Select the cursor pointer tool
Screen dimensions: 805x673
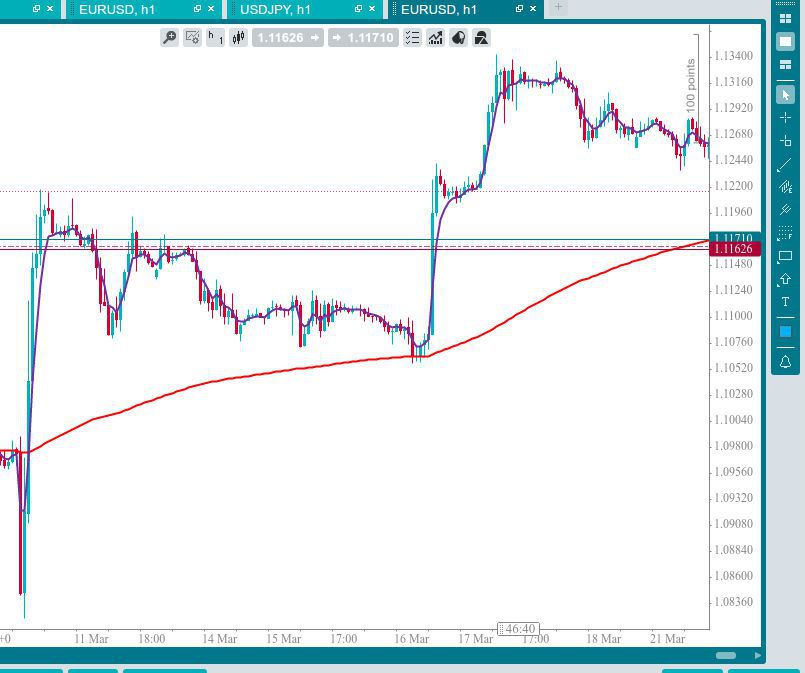(785, 95)
